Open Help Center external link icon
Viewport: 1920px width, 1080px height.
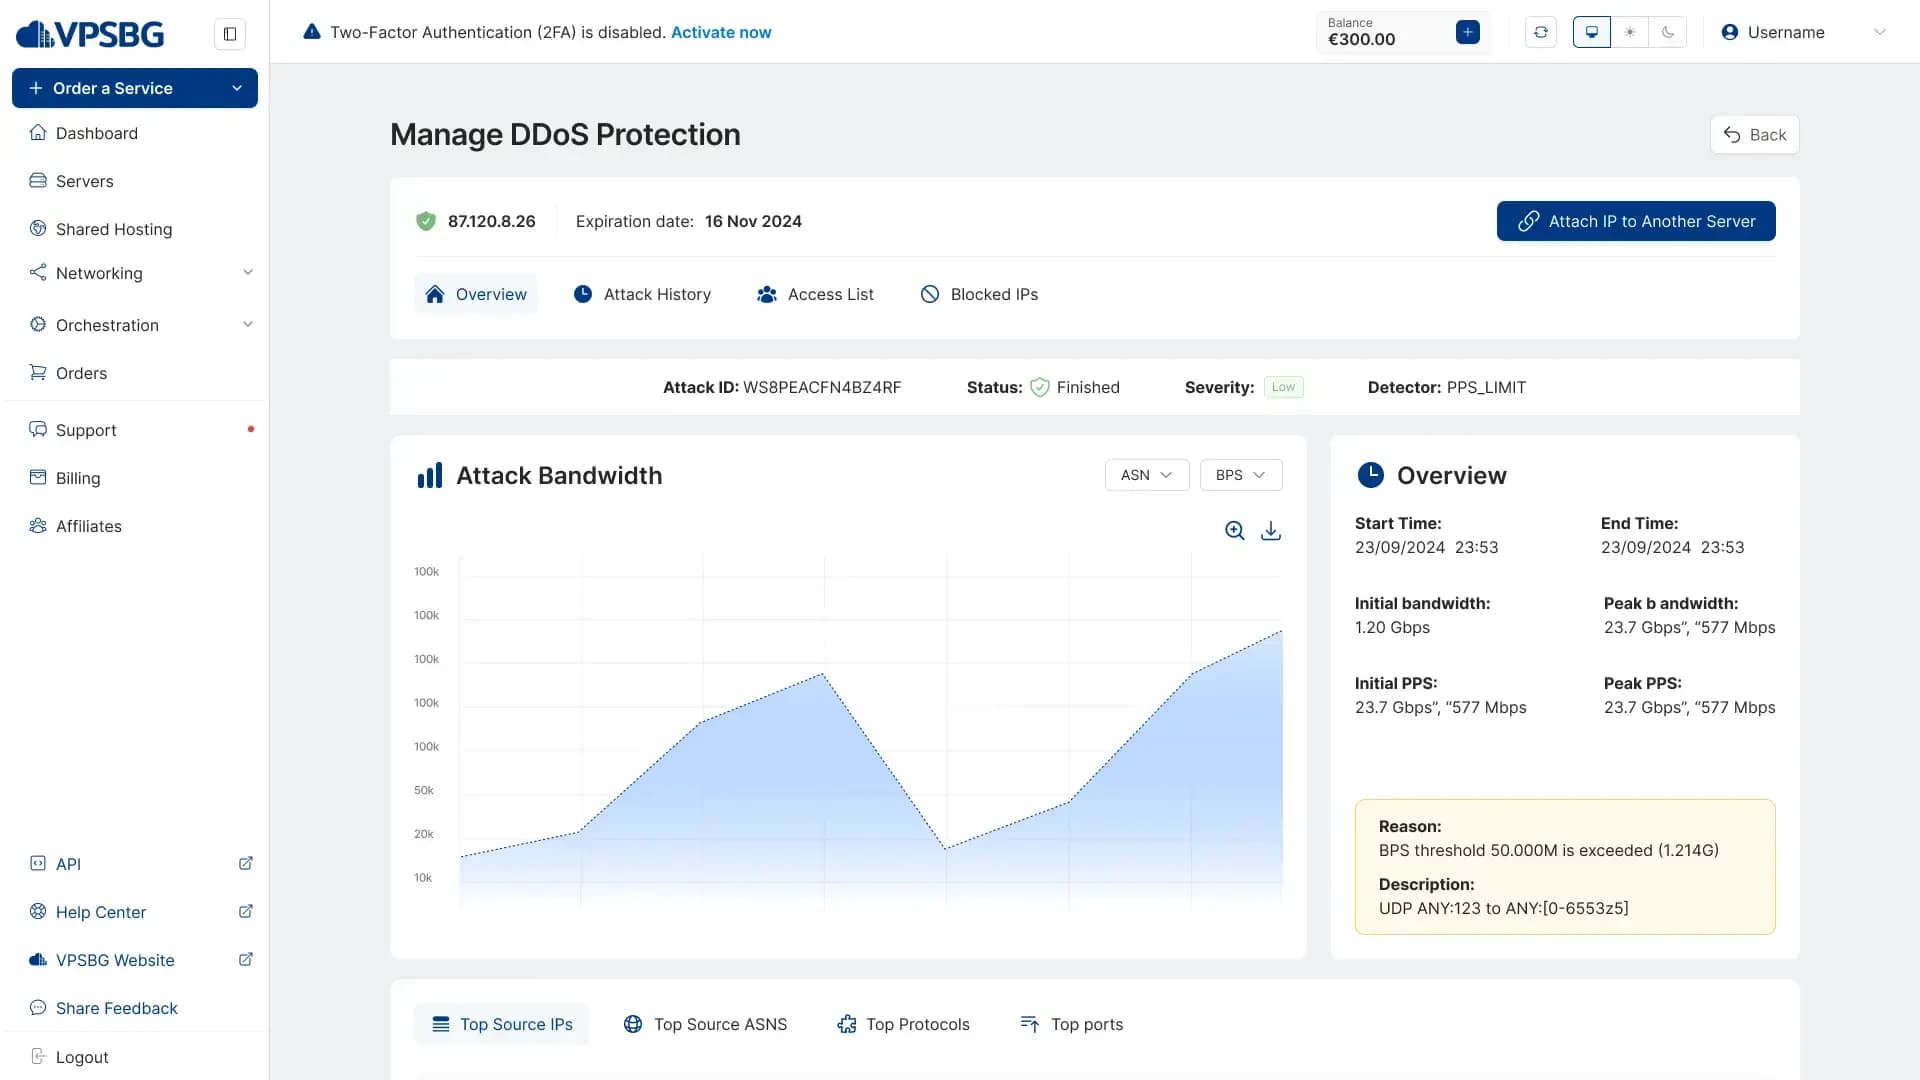[246, 911]
